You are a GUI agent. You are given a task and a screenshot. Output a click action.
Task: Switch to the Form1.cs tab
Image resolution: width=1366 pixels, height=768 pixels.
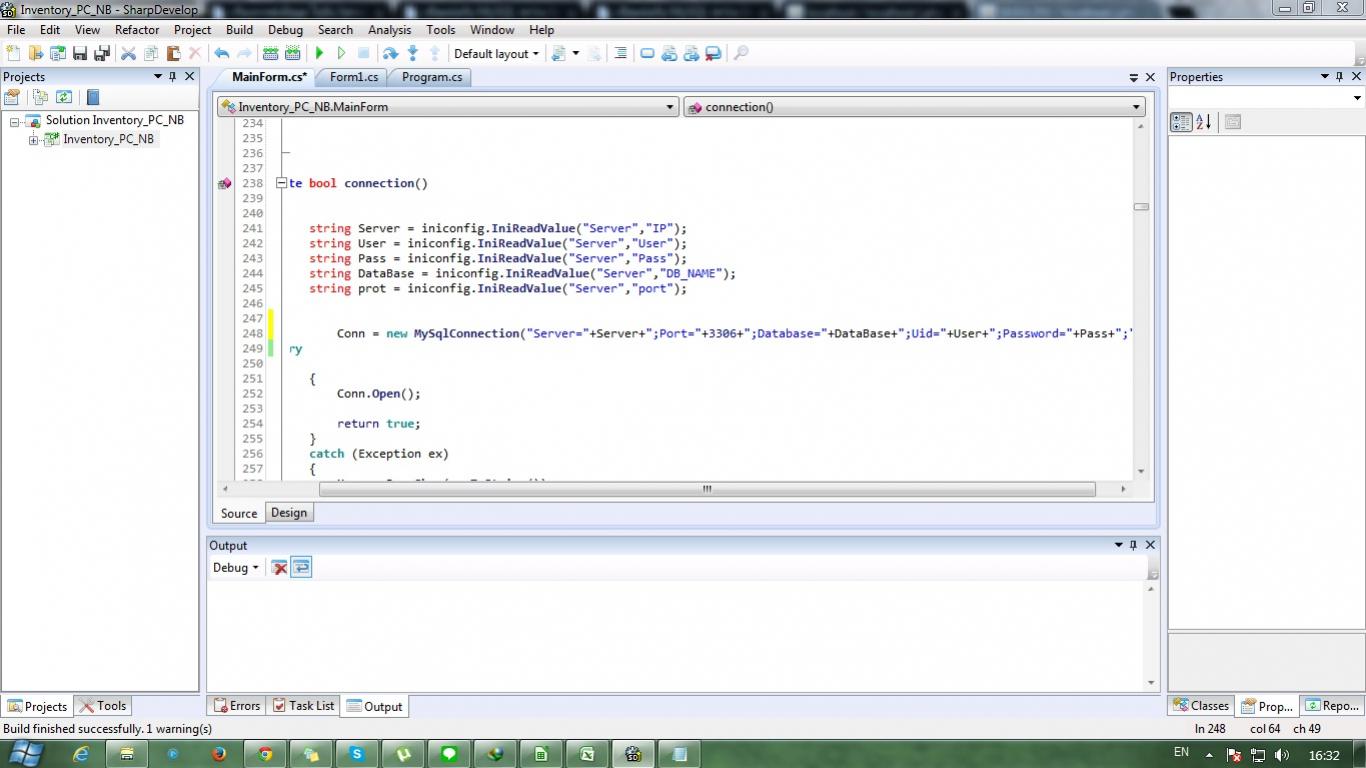354,77
